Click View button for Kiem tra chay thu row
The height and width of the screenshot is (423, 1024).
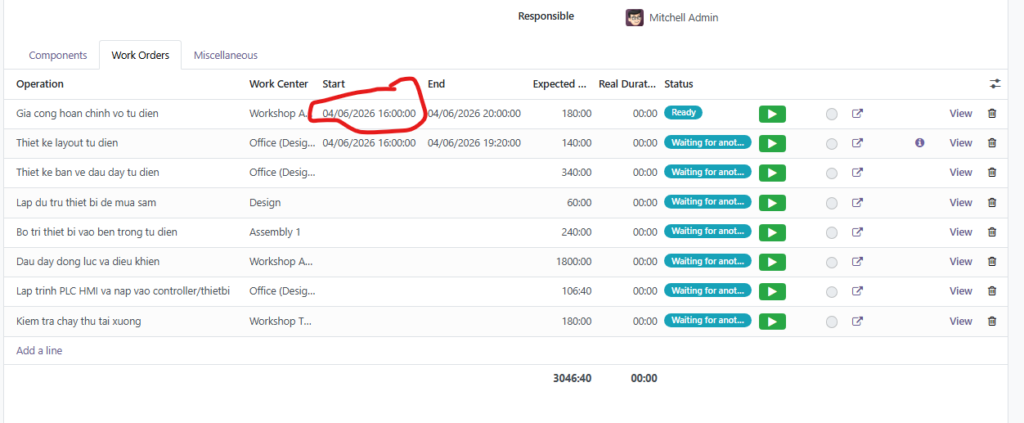(960, 321)
